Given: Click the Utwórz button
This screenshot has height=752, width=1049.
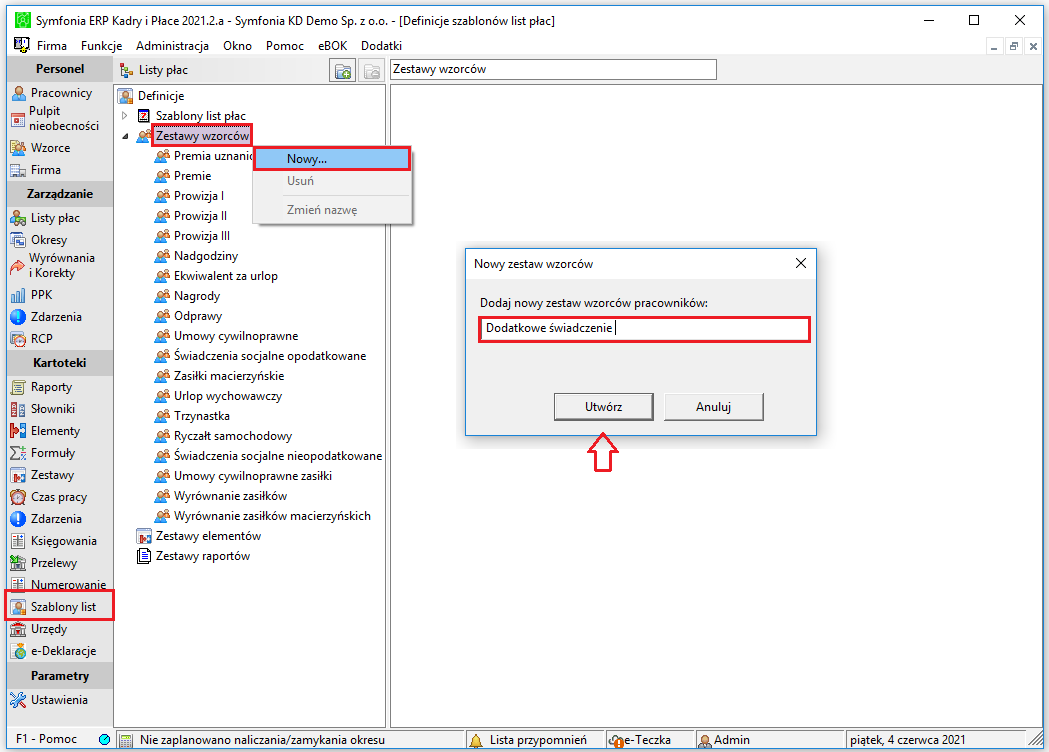Looking at the screenshot, I should 603,407.
